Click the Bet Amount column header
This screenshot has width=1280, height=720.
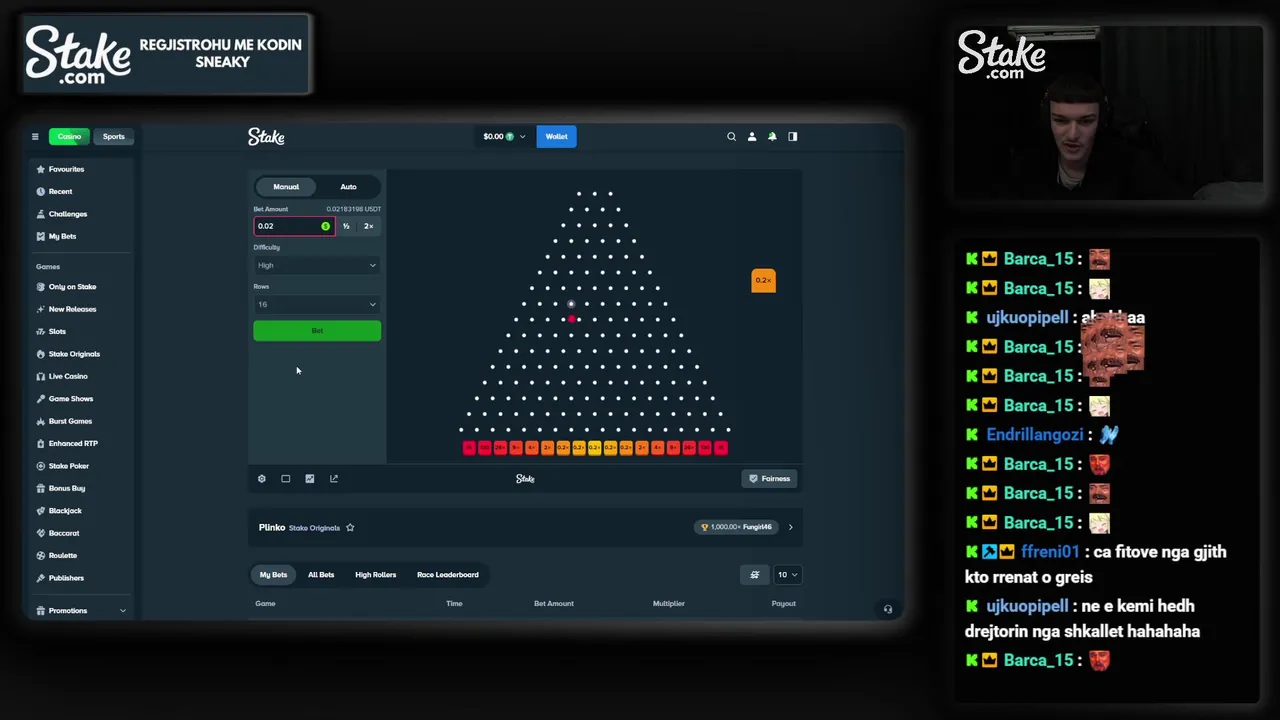tap(554, 604)
